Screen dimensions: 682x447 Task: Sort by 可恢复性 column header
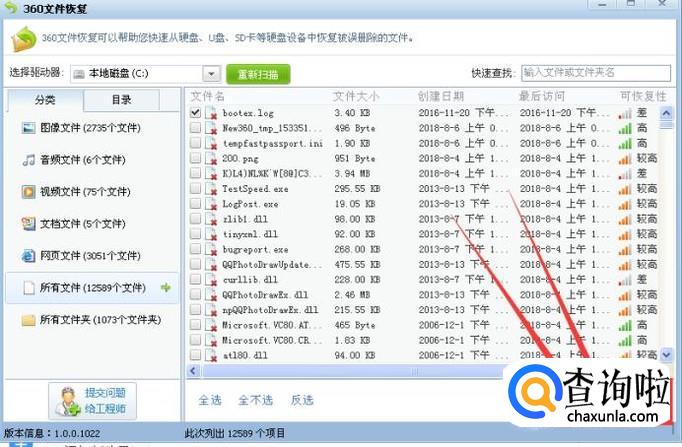point(643,96)
